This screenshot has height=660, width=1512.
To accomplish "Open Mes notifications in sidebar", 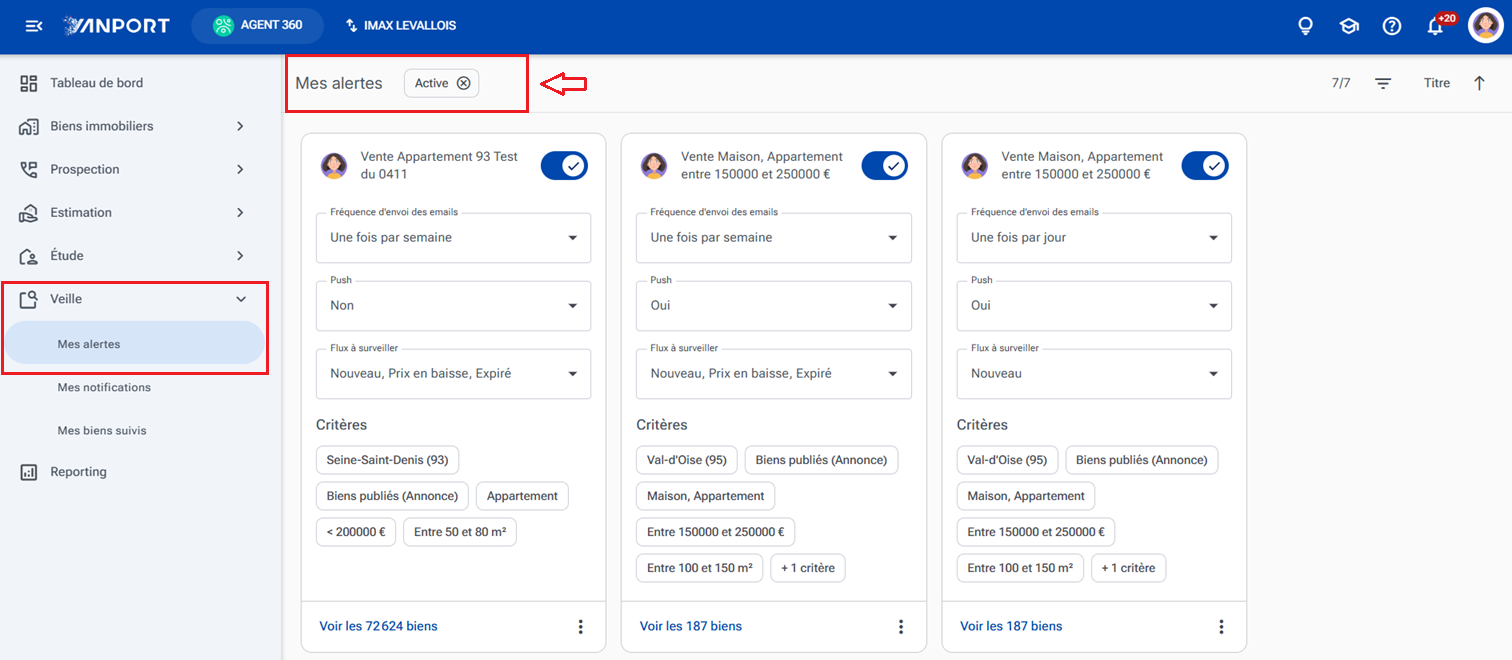I will 133,387.
